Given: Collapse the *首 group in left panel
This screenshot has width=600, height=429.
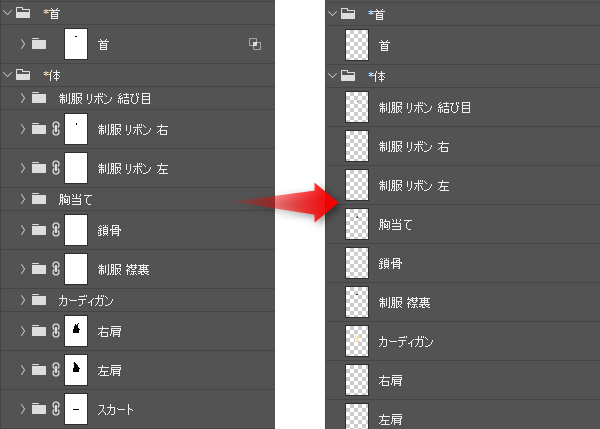Looking at the screenshot, I should [x=7, y=13].
